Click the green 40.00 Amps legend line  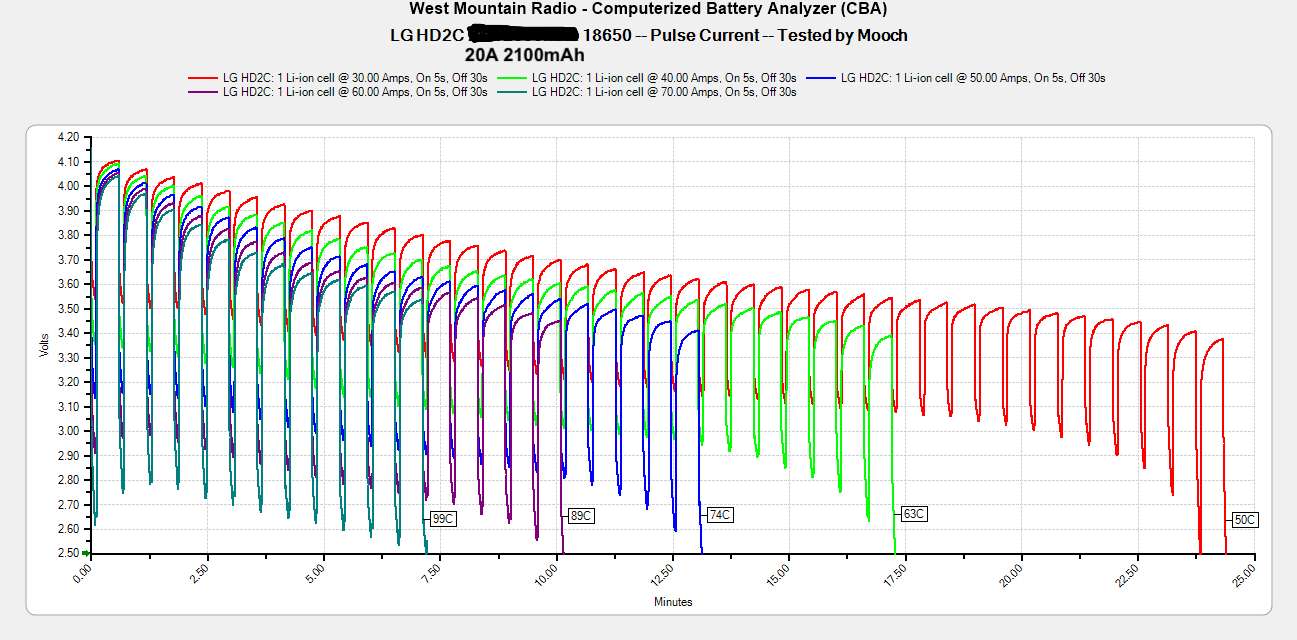[513, 77]
